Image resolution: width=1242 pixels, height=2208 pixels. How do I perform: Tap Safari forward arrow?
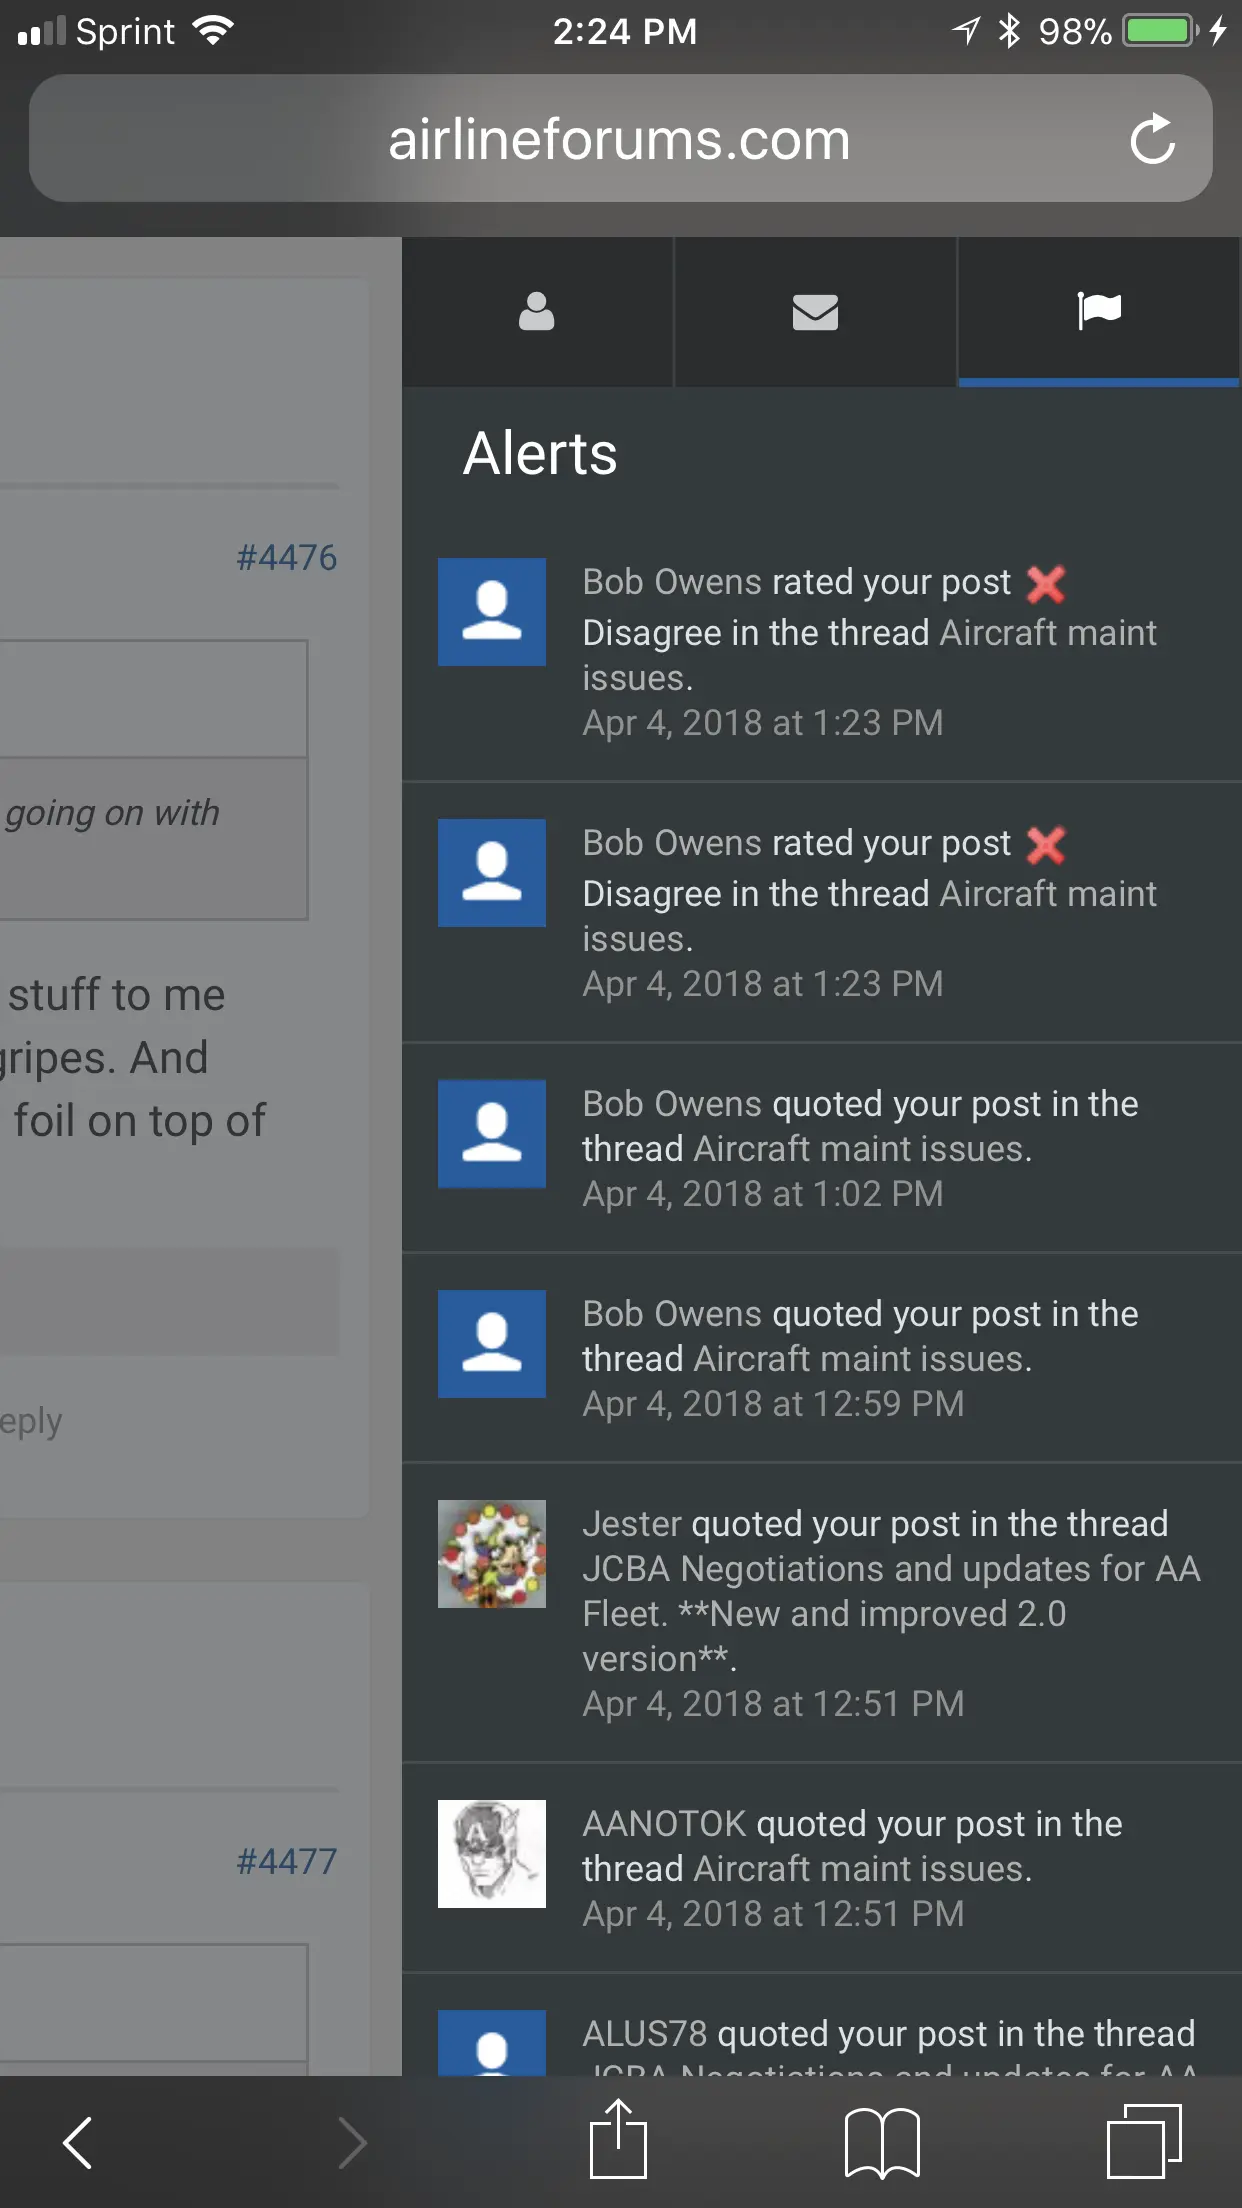352,2142
